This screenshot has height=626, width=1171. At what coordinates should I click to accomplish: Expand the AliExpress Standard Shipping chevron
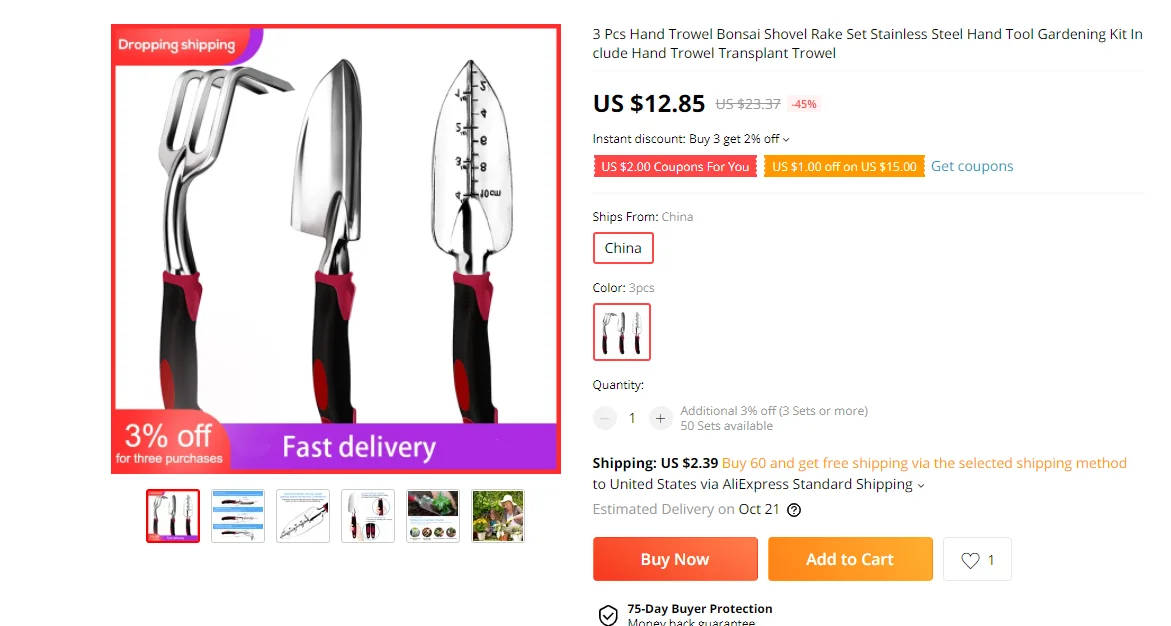pos(921,486)
